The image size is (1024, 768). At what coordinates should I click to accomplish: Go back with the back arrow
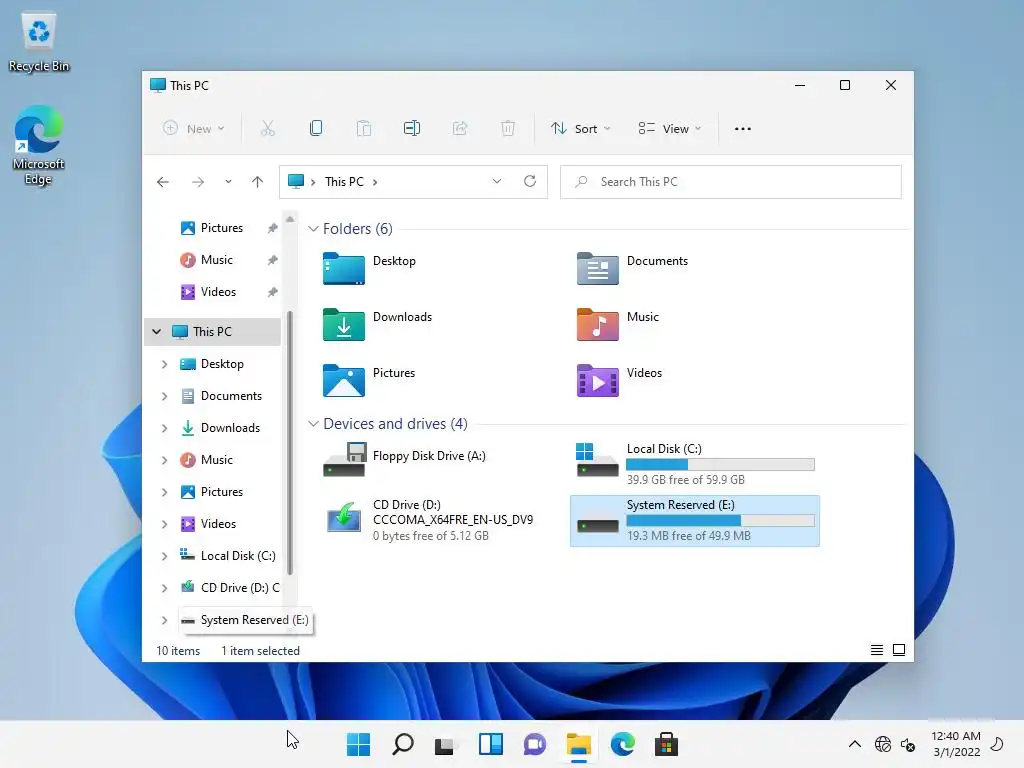point(163,182)
